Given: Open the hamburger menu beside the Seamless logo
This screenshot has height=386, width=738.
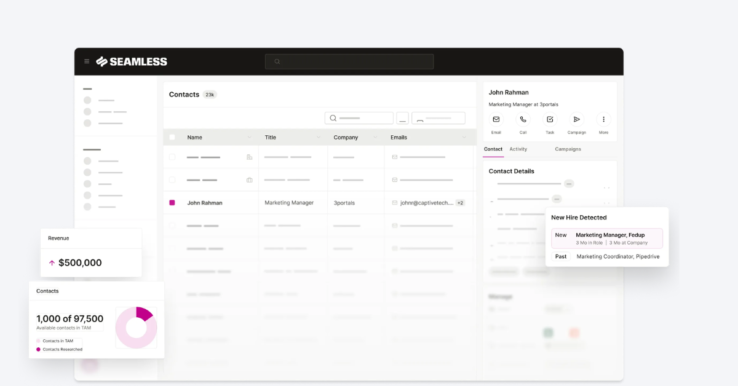Looking at the screenshot, I should click(87, 62).
